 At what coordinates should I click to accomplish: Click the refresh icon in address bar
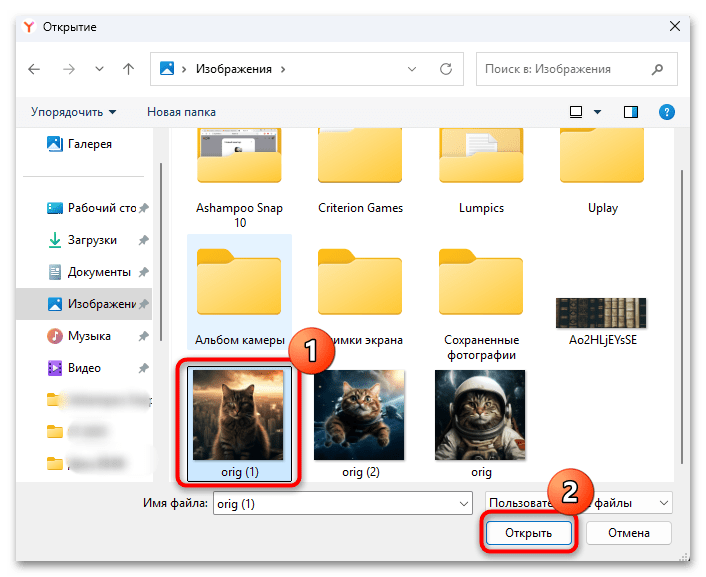tap(444, 70)
